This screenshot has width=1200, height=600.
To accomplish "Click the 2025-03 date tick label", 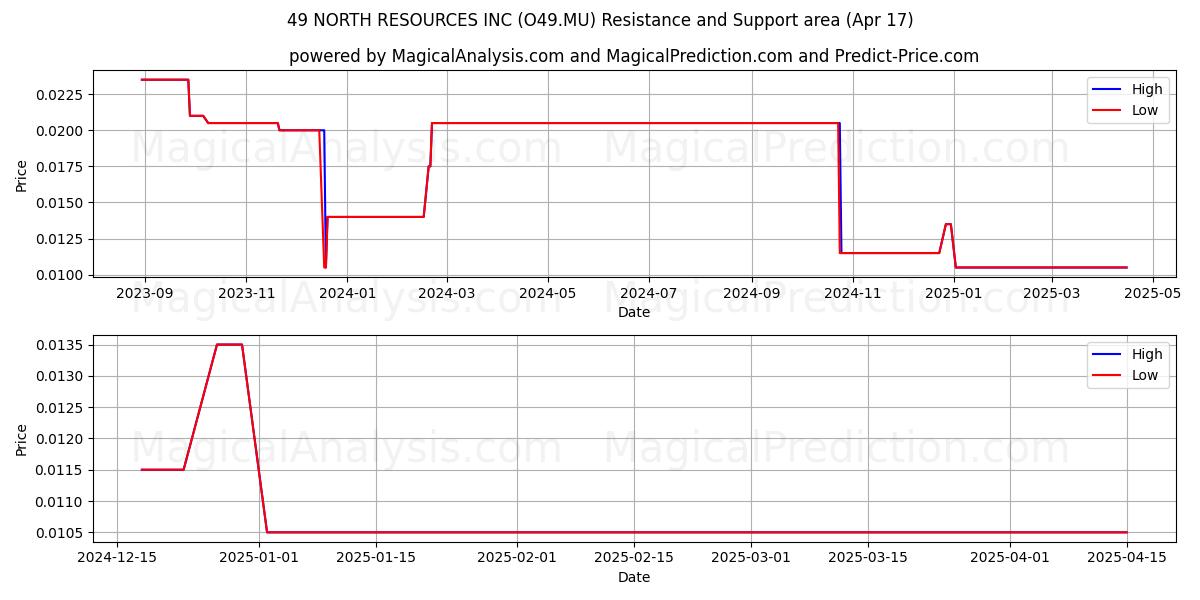I will click(x=1052, y=293).
